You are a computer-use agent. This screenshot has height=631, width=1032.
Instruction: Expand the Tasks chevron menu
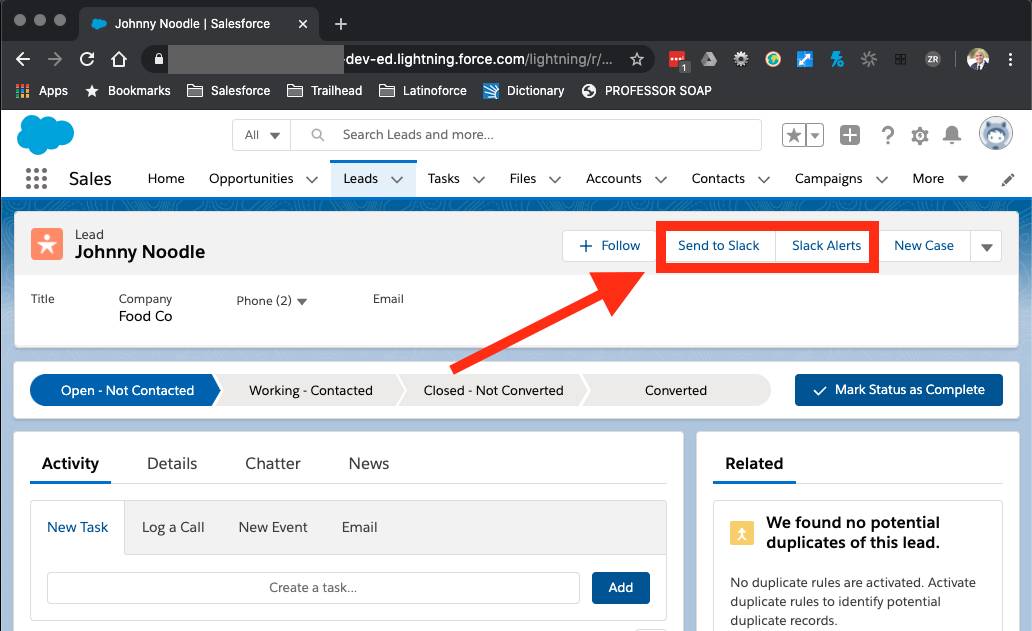click(479, 180)
